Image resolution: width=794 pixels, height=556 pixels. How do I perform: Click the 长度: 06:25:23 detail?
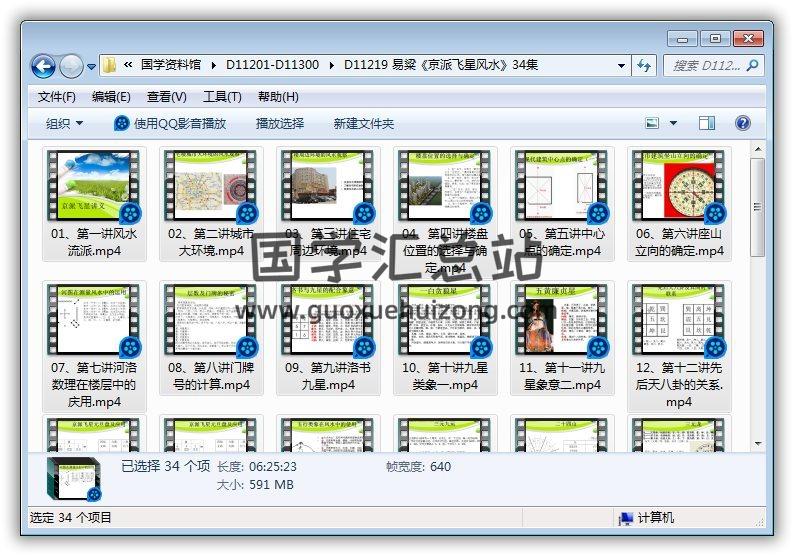click(257, 467)
